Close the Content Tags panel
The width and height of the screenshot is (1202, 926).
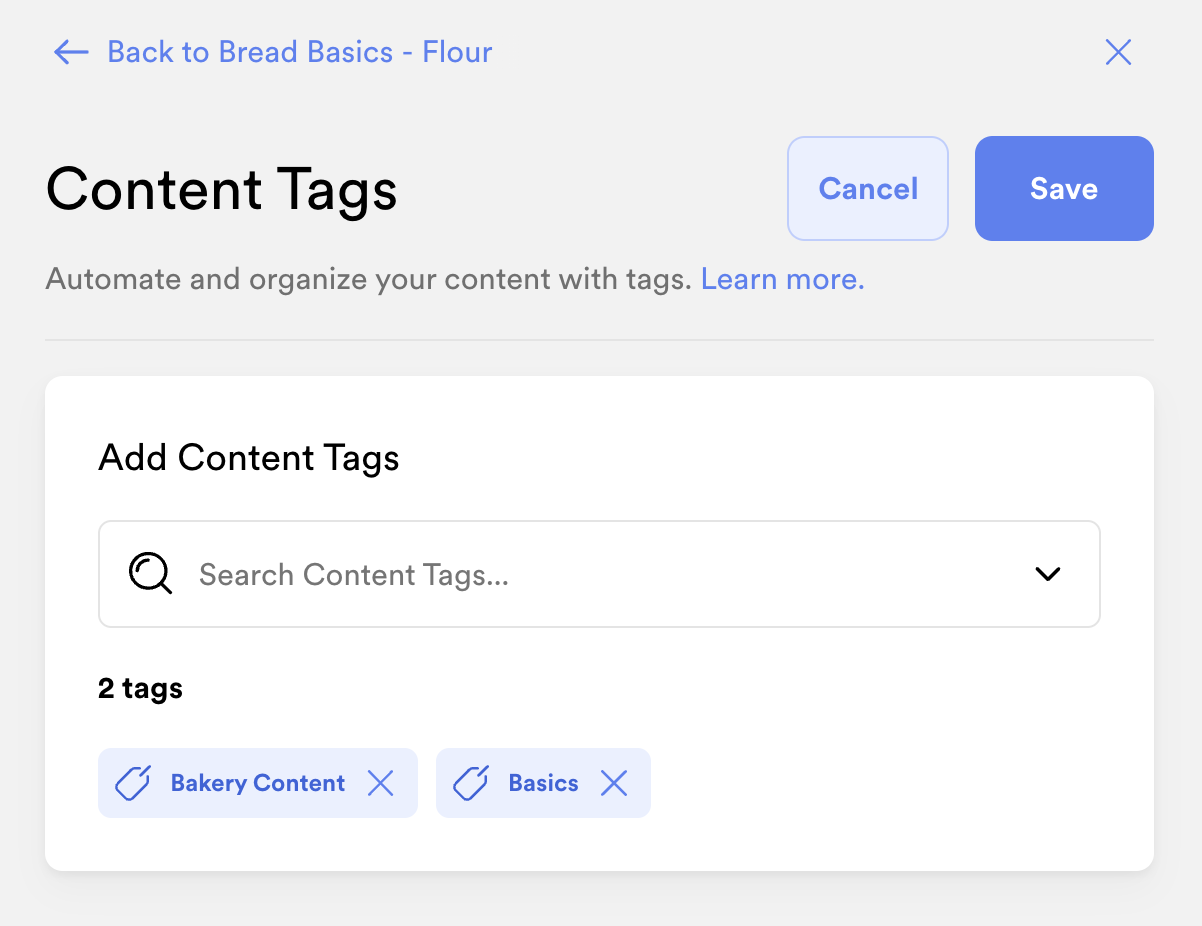coord(1118,52)
